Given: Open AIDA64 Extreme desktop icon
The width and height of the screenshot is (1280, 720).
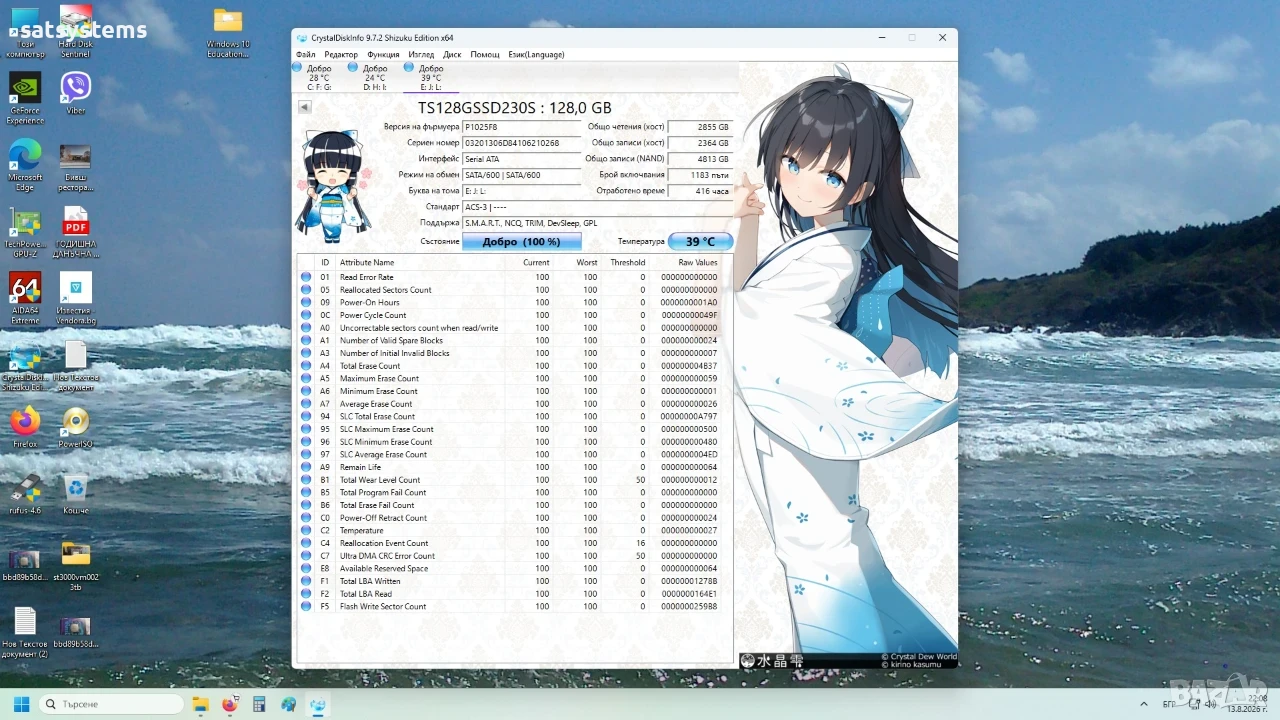Looking at the screenshot, I should pos(25,299).
